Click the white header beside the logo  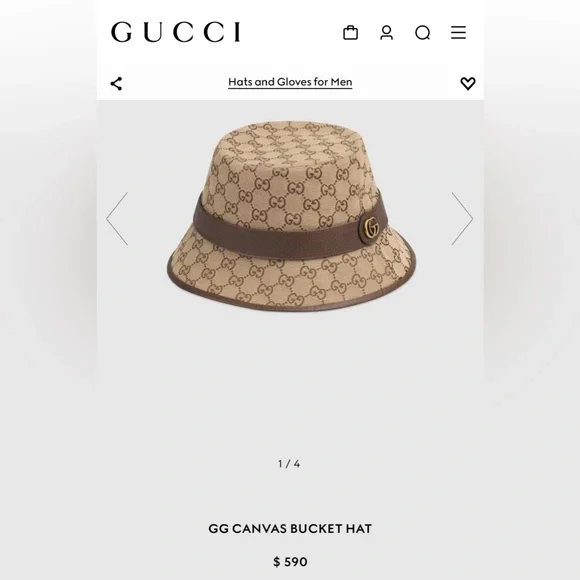290,33
